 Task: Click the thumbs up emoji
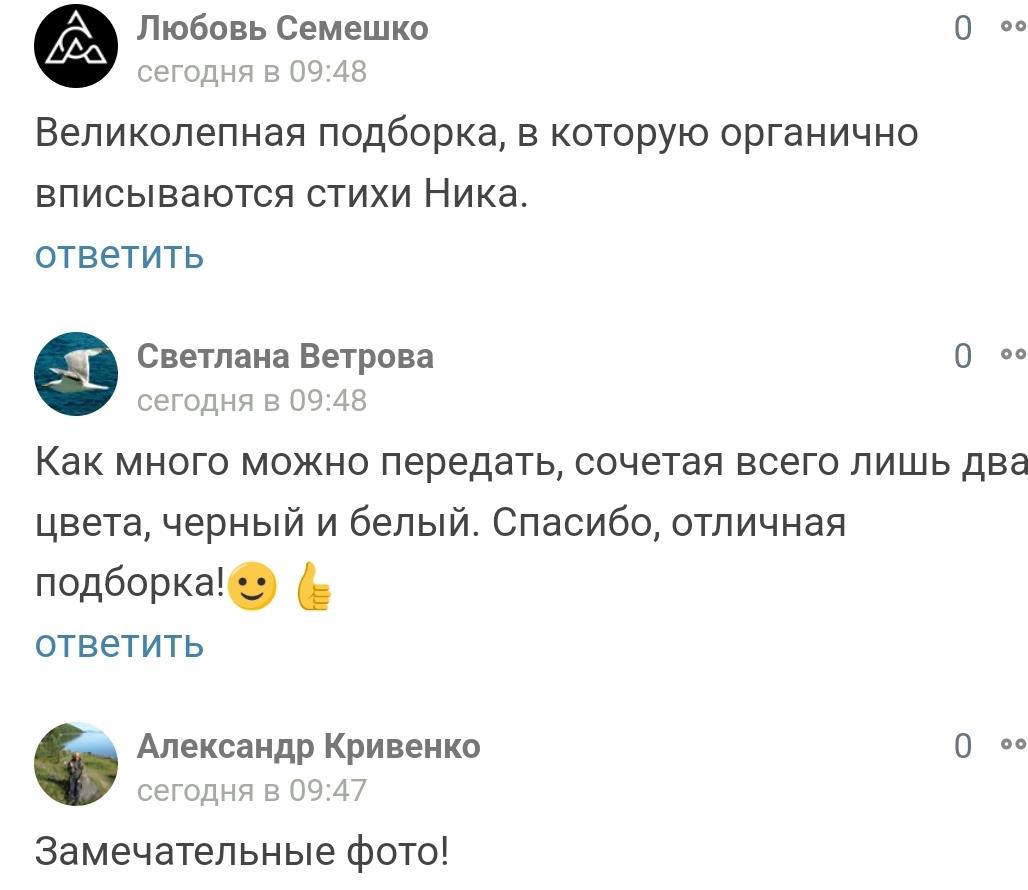[314, 588]
